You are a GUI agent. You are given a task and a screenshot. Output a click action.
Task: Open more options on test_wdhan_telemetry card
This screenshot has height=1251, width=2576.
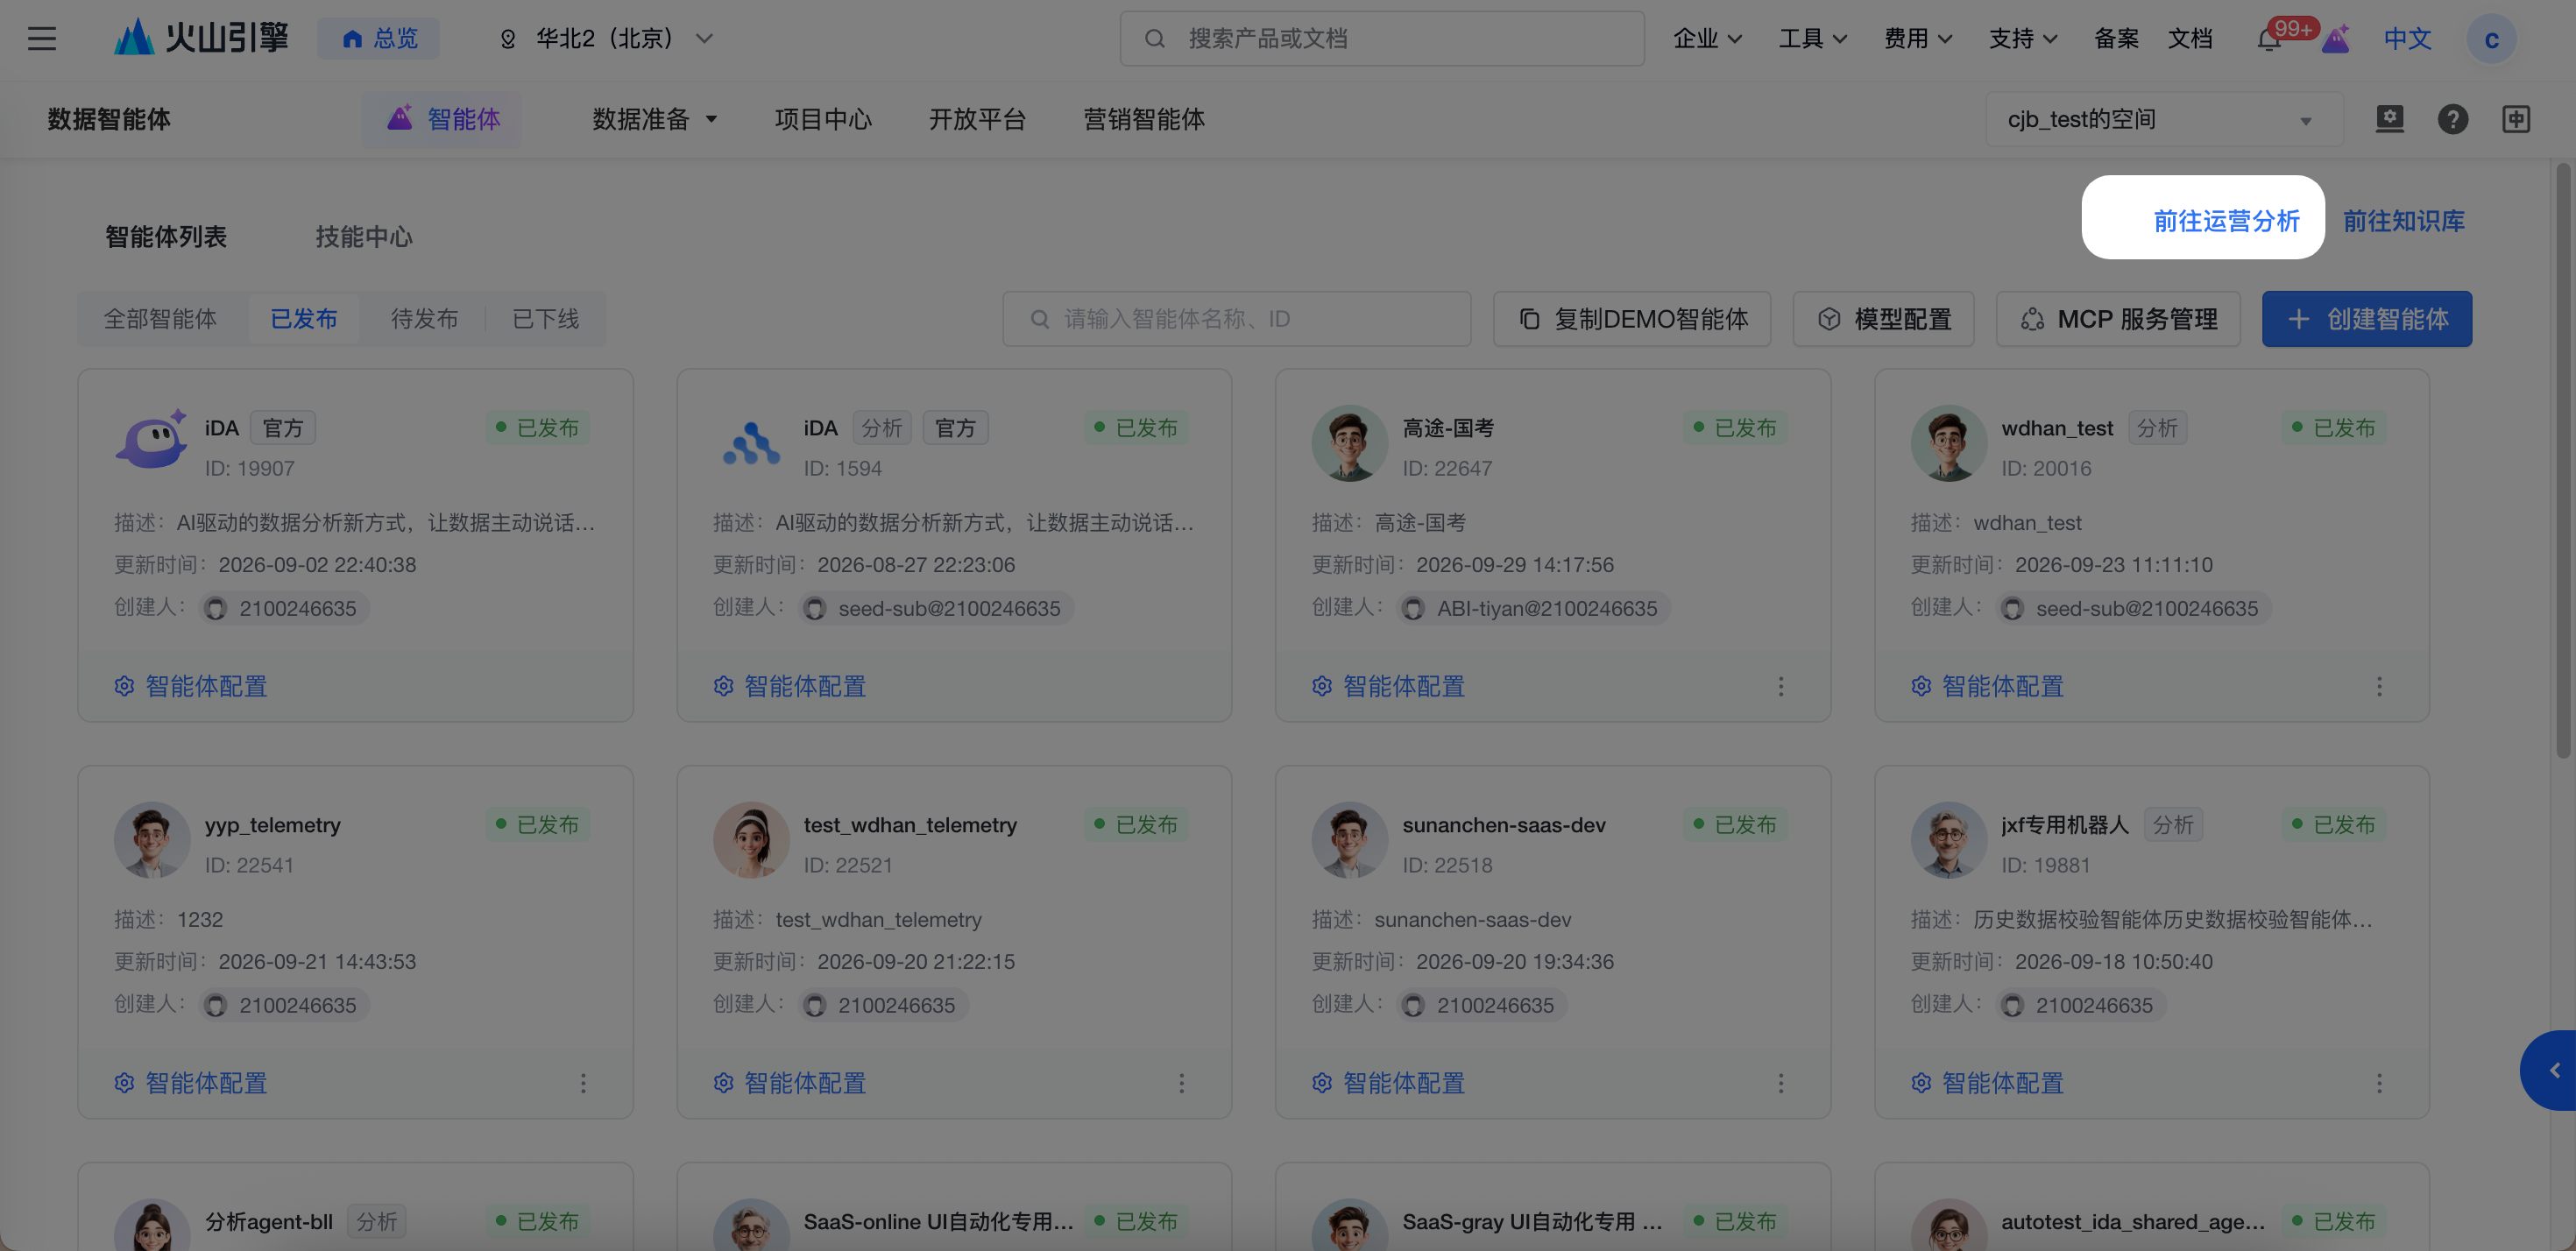click(1181, 1083)
